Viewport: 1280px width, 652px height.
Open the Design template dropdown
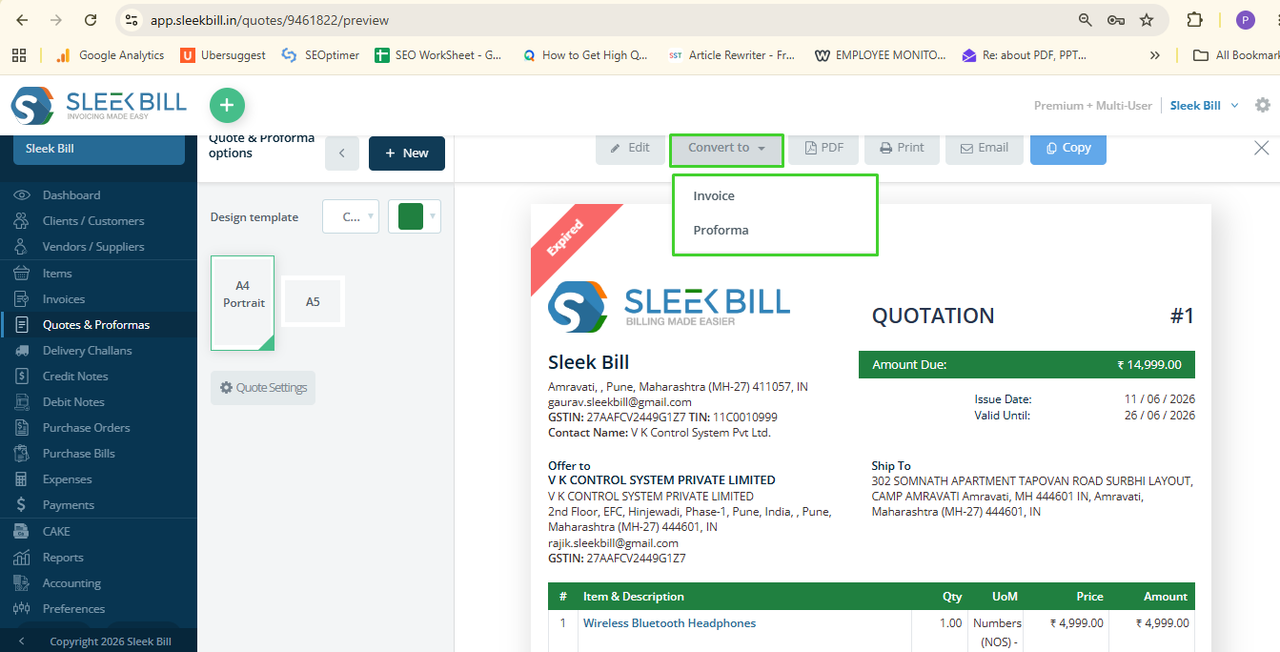pyautogui.click(x=350, y=216)
